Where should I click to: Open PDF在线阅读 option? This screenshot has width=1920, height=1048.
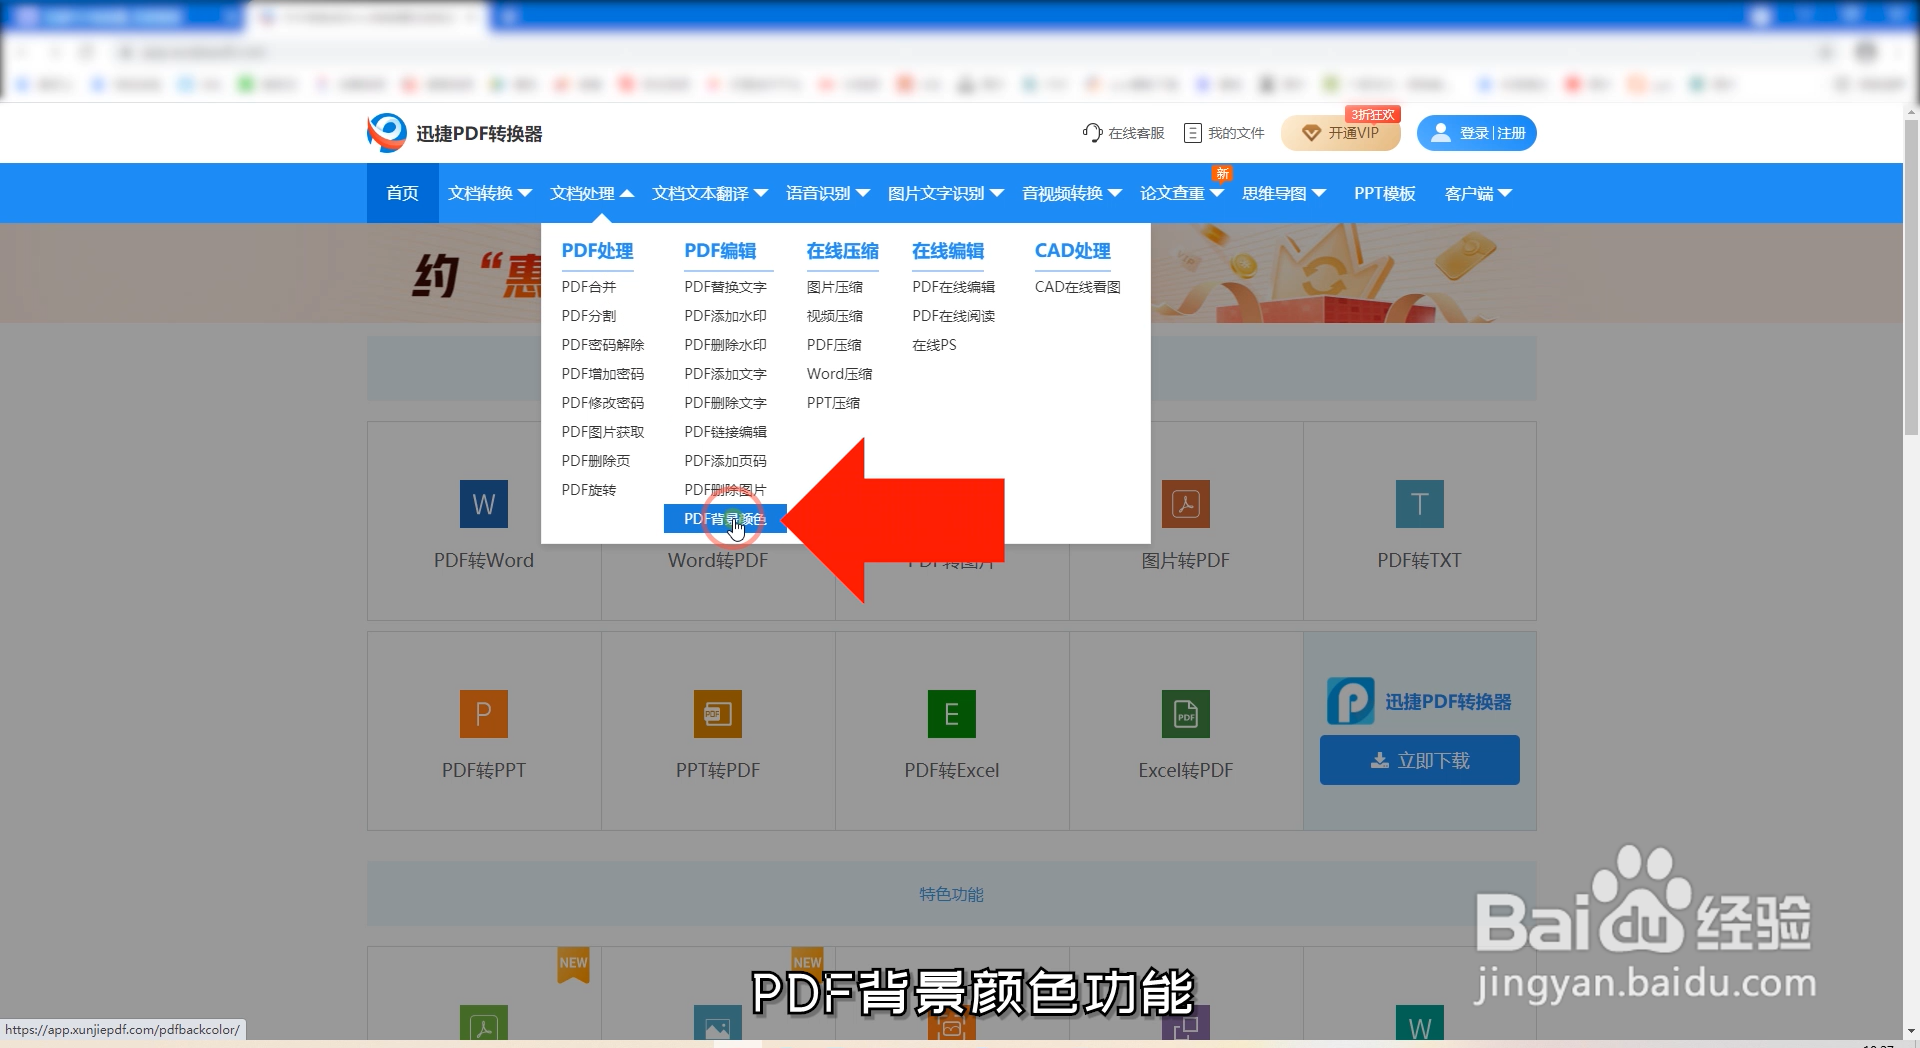click(954, 316)
